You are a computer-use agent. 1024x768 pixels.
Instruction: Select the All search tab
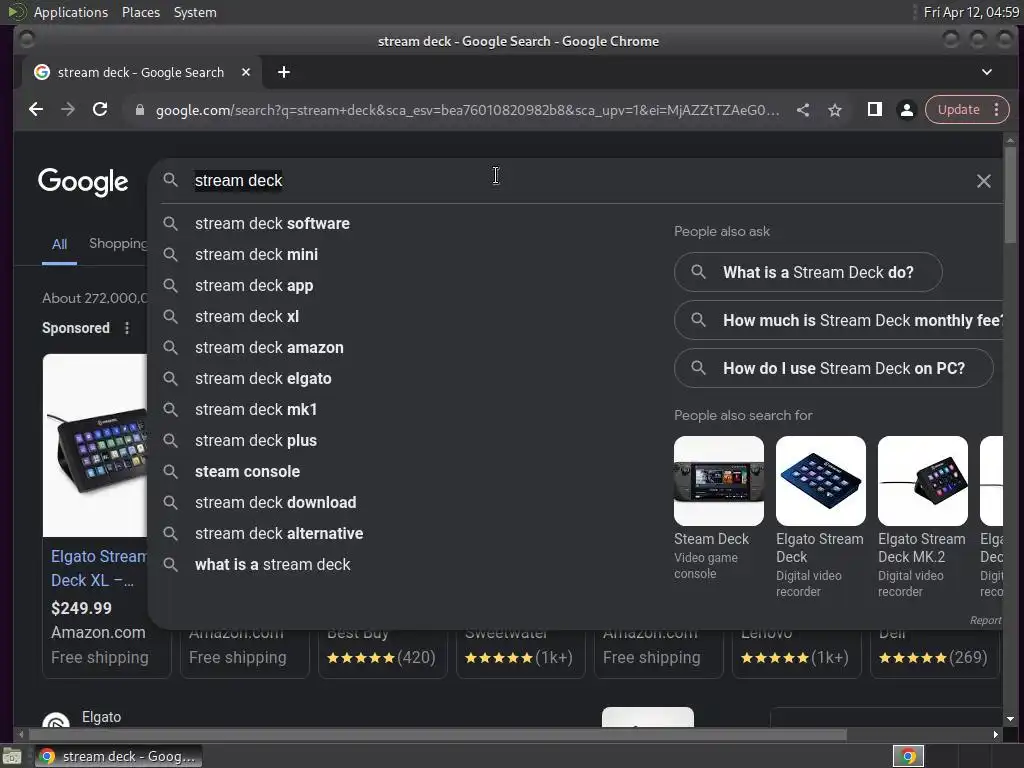pos(59,244)
